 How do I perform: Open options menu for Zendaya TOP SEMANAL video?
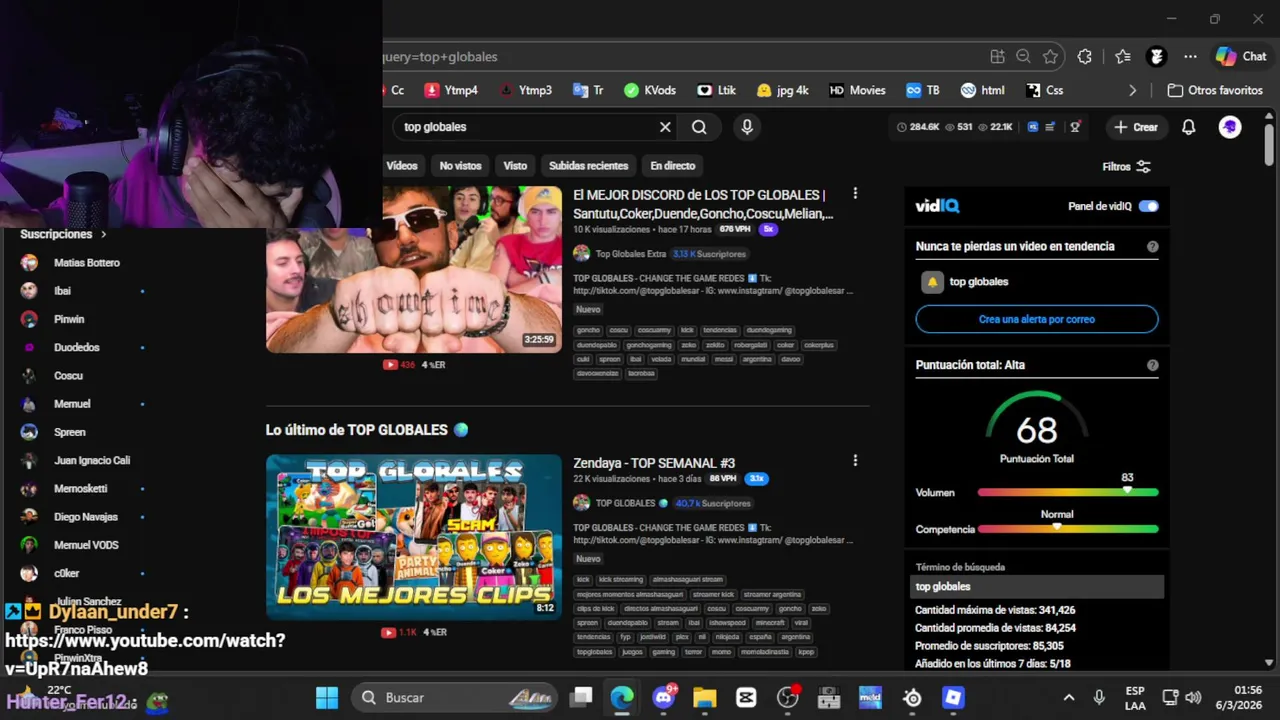(855, 461)
